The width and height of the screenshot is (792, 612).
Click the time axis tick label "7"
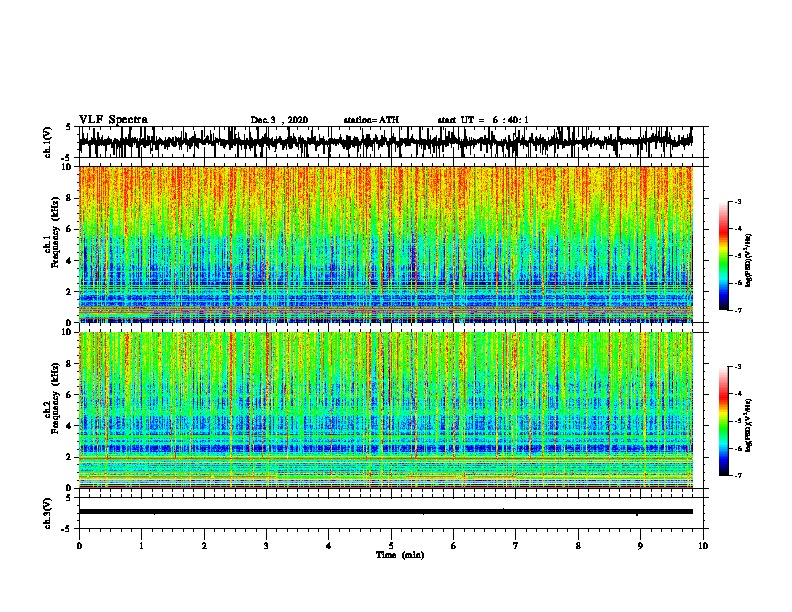[516, 545]
